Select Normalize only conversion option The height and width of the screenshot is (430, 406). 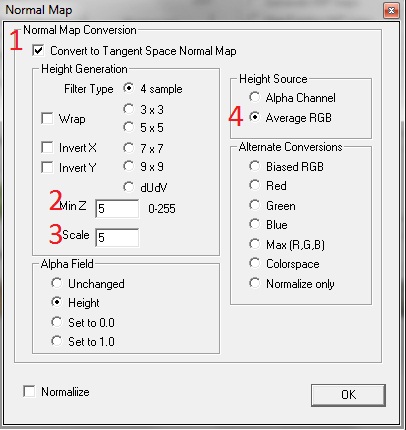point(254,283)
